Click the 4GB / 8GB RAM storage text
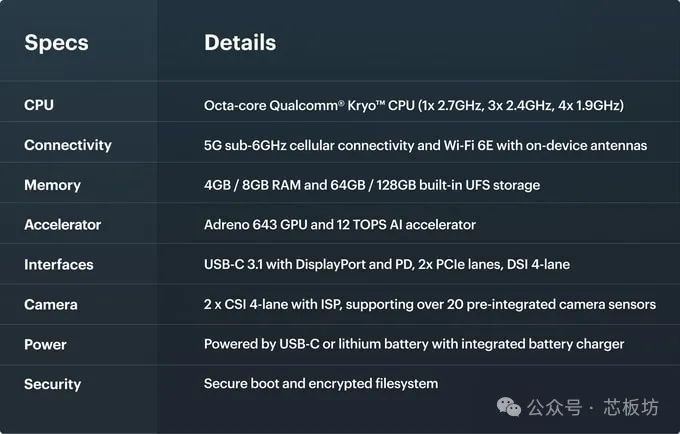Screen dimensions: 680x434 (372, 185)
